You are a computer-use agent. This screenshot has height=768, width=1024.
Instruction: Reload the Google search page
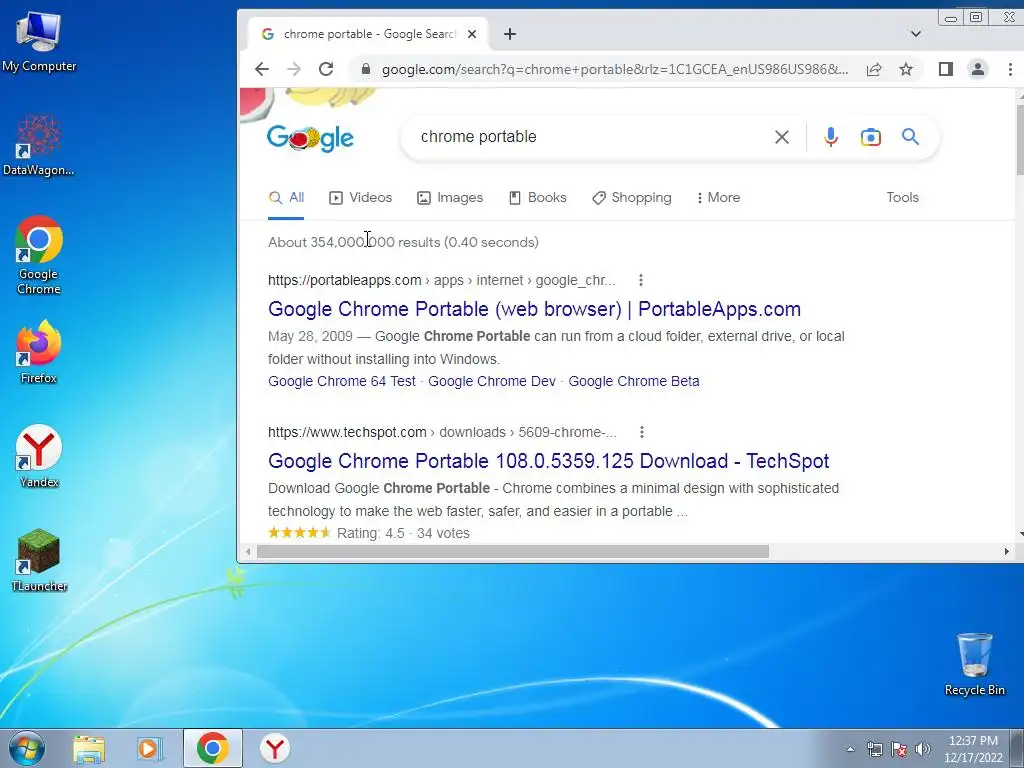[x=326, y=69]
